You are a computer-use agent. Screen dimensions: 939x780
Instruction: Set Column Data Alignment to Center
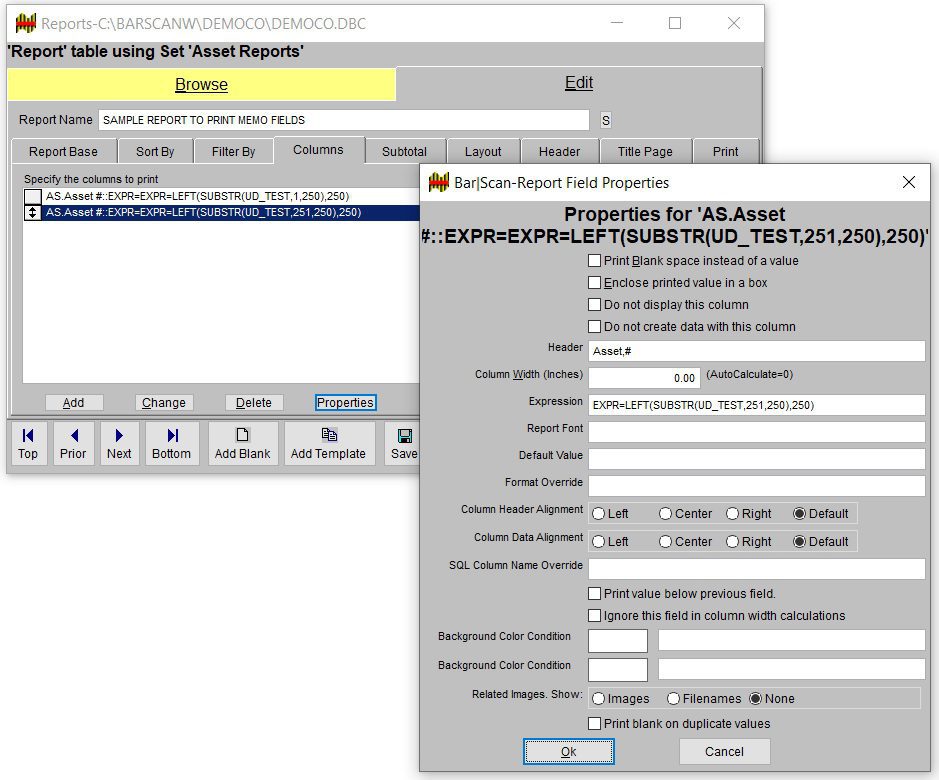(x=665, y=542)
